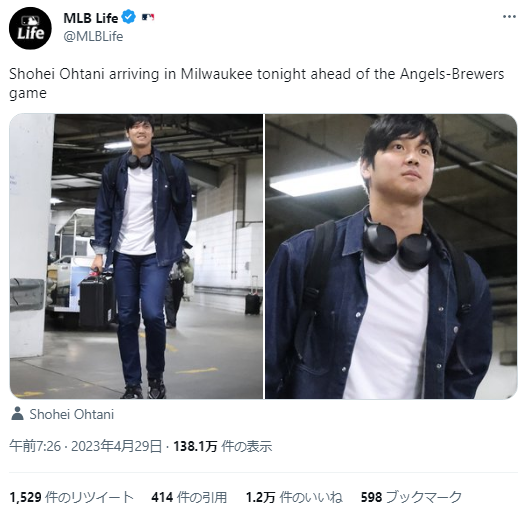
Task: Open the MLB Life profile avatar
Action: 30,28
